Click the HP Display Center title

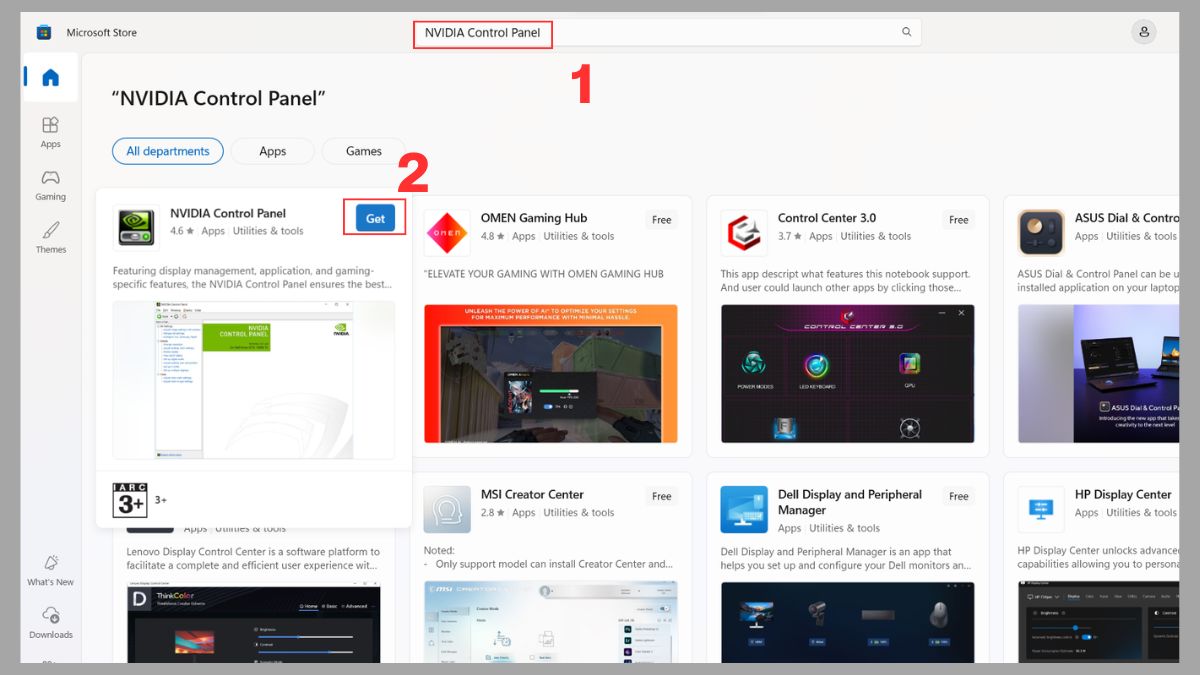click(1123, 494)
